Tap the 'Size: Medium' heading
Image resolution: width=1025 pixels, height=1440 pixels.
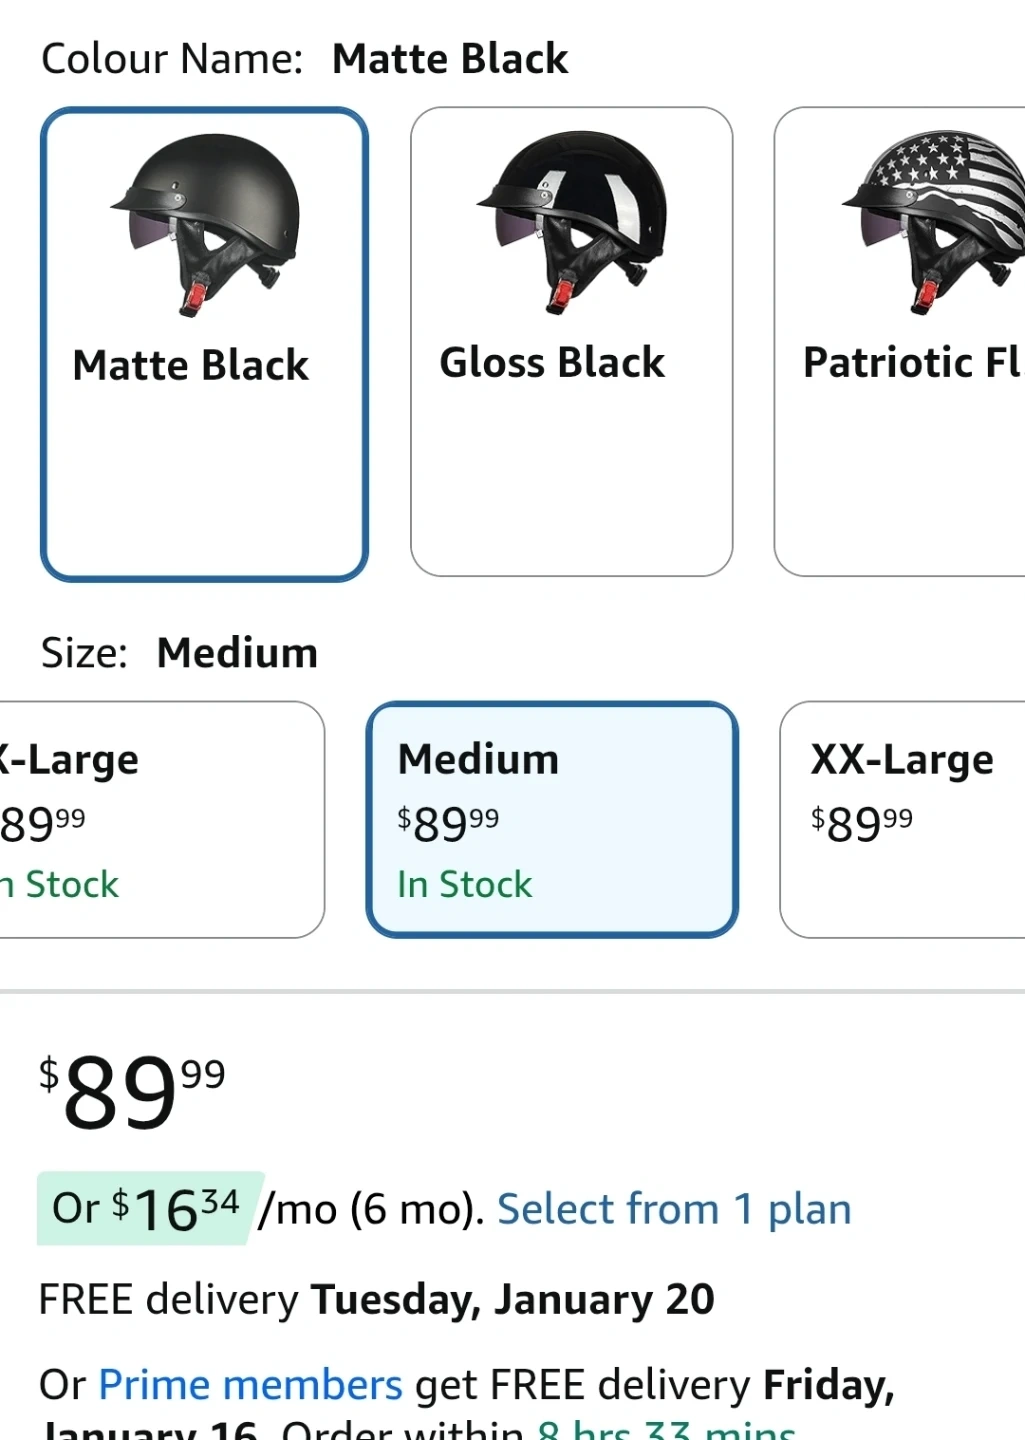(180, 653)
